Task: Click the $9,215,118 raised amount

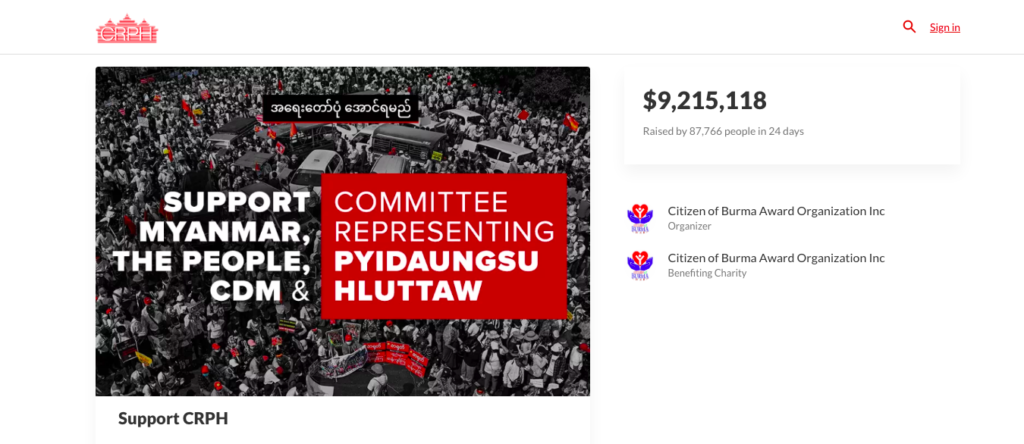Action: tap(705, 101)
